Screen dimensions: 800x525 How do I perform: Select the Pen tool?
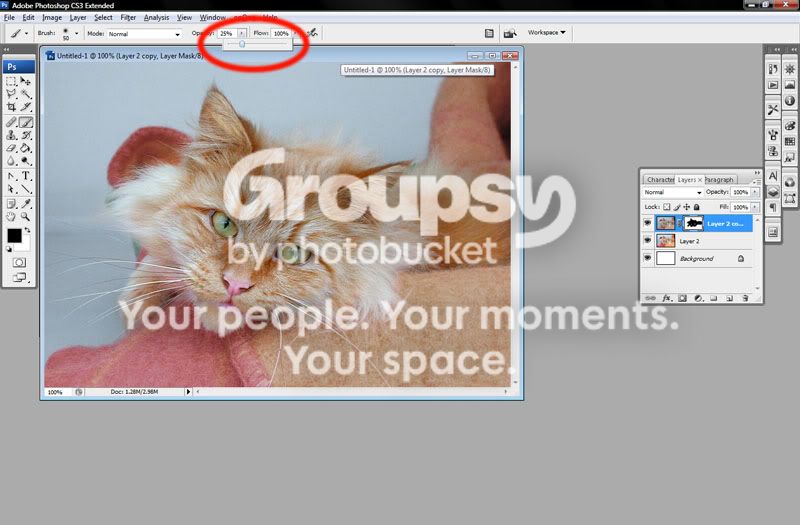click(11, 177)
